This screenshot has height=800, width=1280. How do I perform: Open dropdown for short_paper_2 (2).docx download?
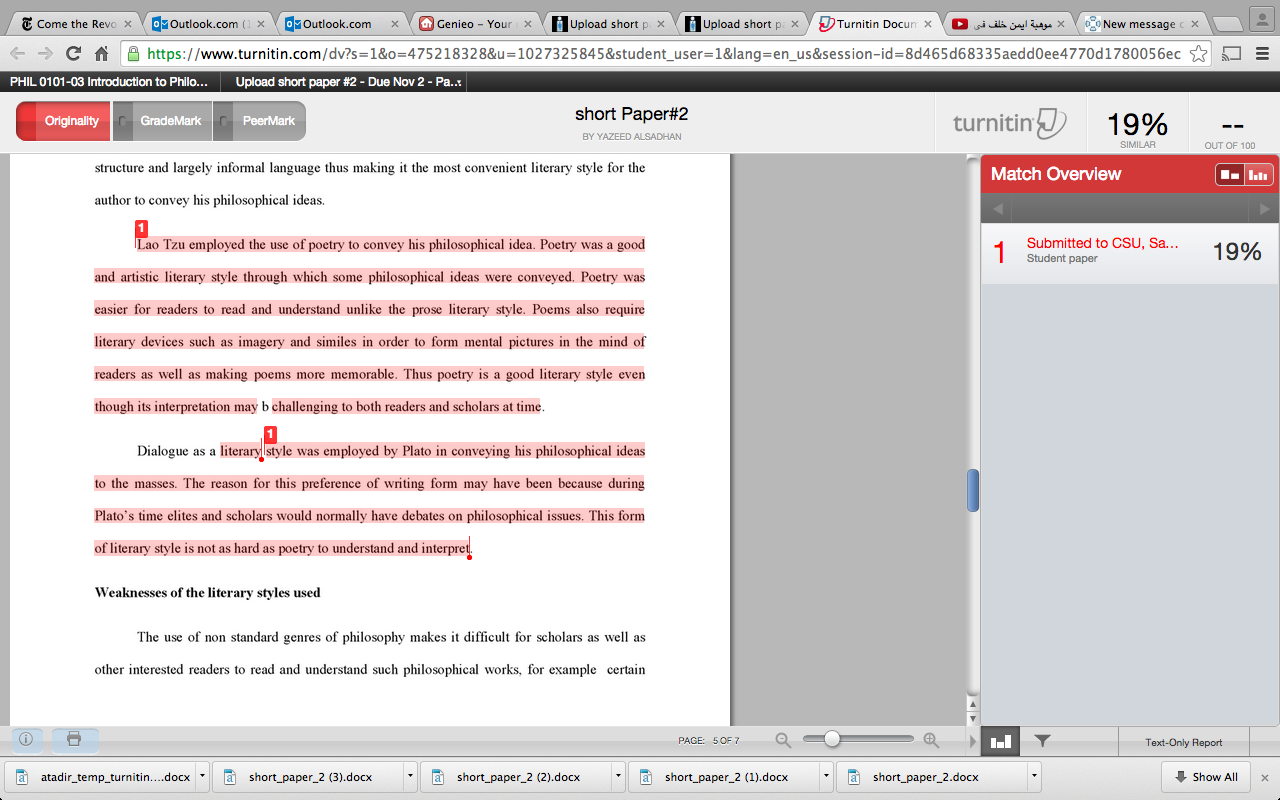[x=618, y=776]
